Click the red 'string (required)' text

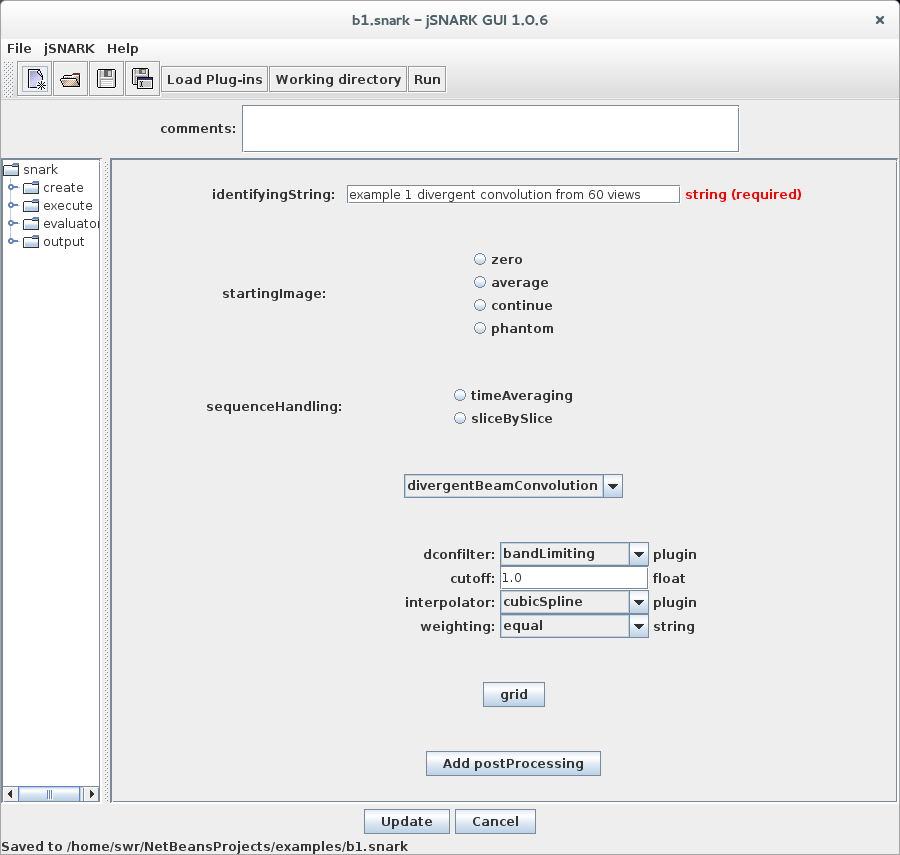click(743, 195)
